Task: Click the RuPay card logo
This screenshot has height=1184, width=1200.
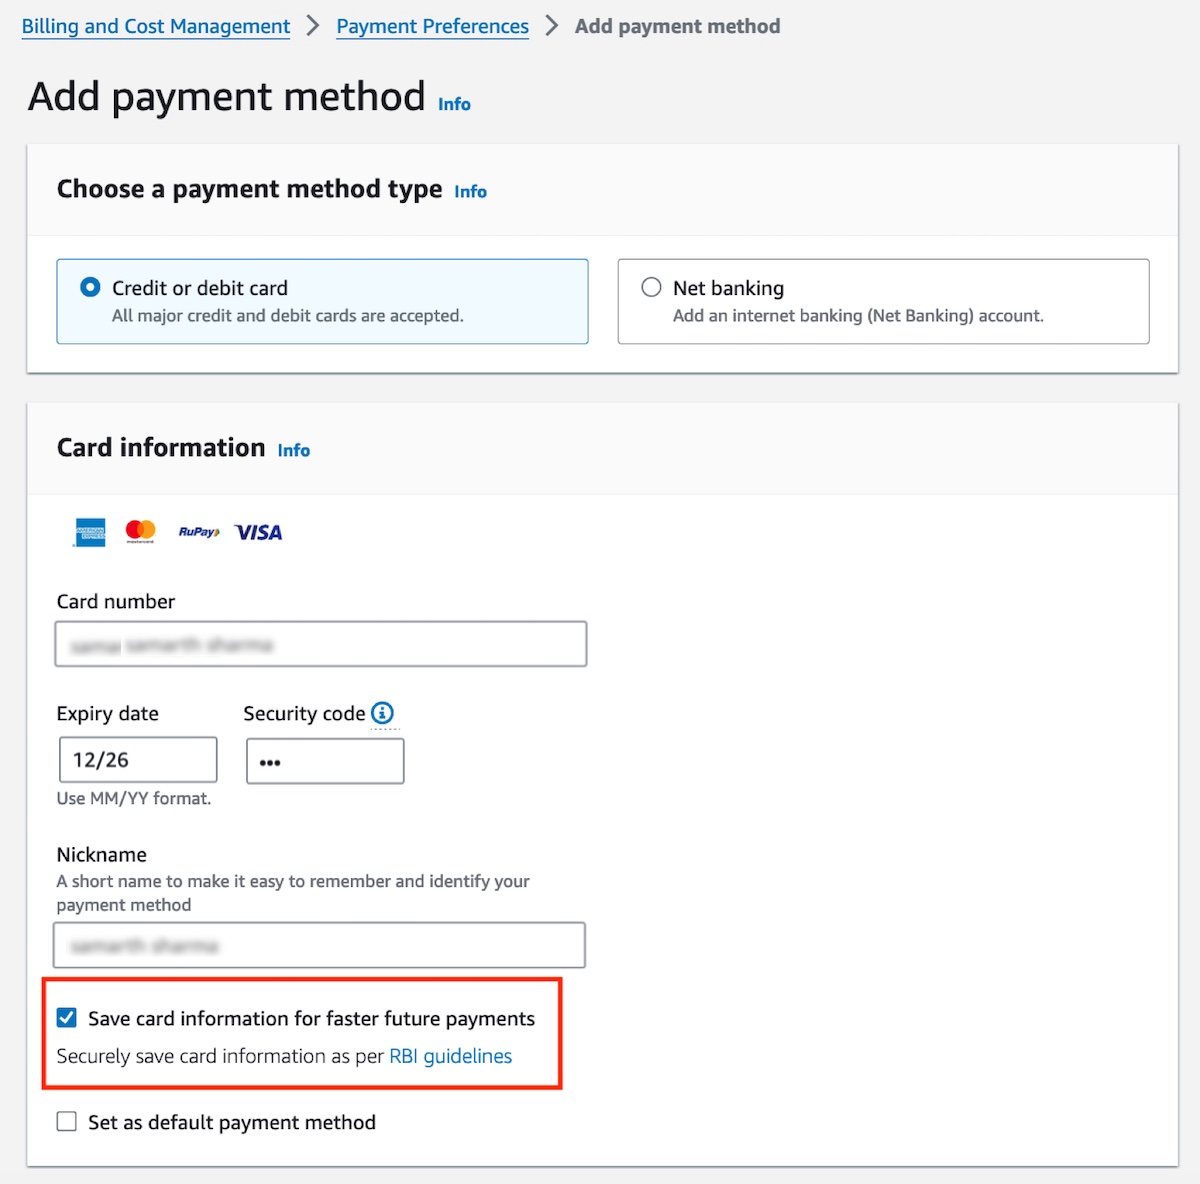Action: 199,532
